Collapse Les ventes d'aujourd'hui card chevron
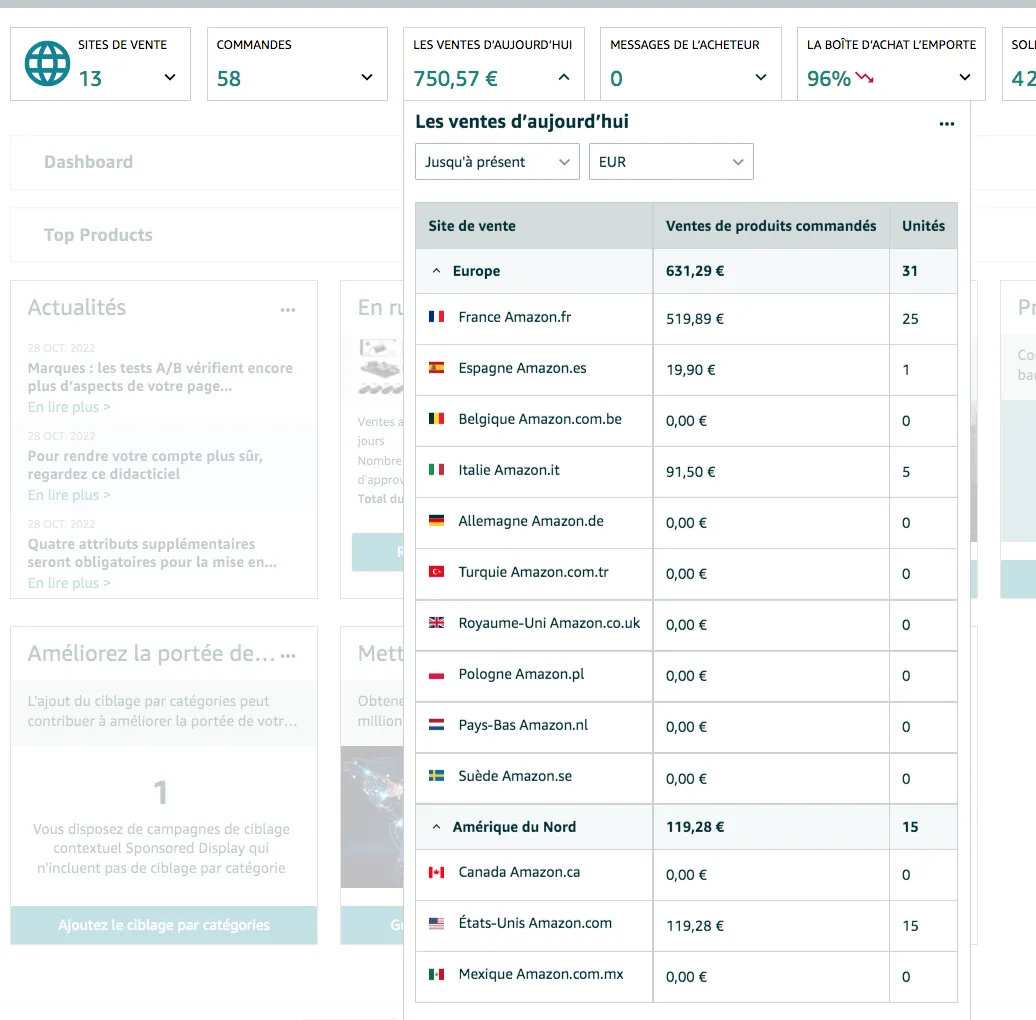This screenshot has width=1036, height=1020. pyautogui.click(x=564, y=77)
